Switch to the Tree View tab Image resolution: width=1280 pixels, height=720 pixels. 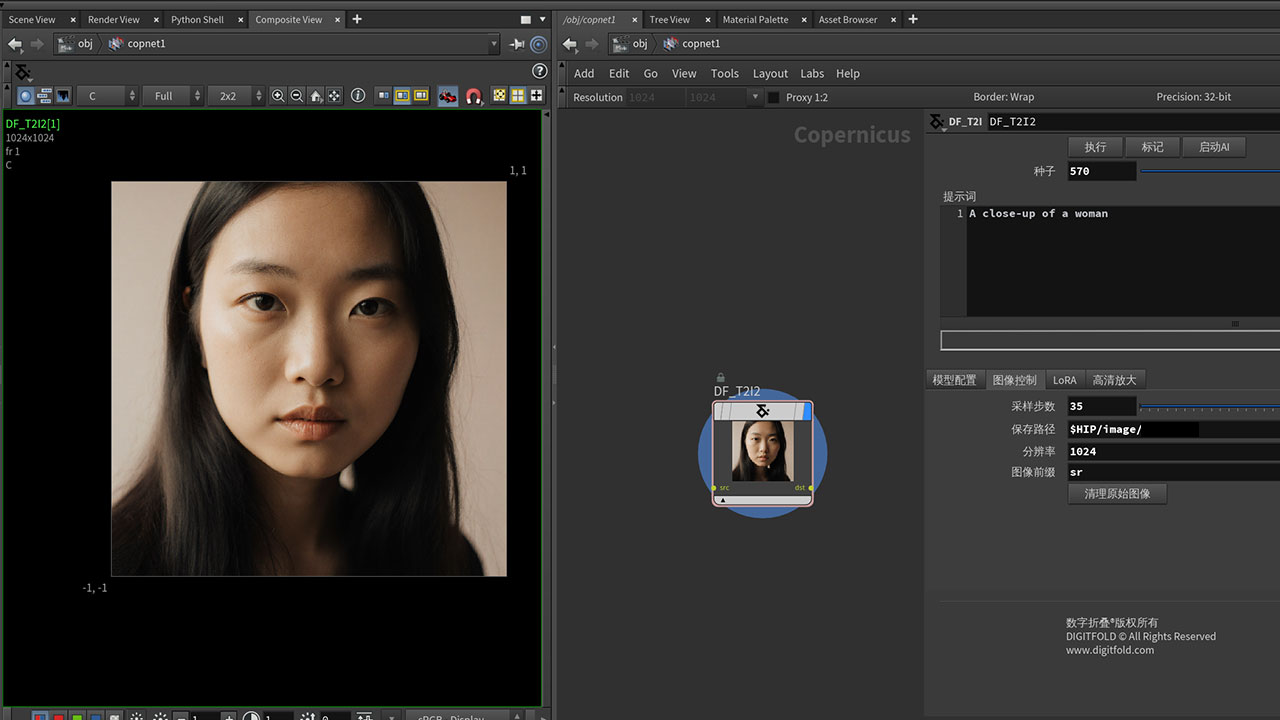[670, 20]
